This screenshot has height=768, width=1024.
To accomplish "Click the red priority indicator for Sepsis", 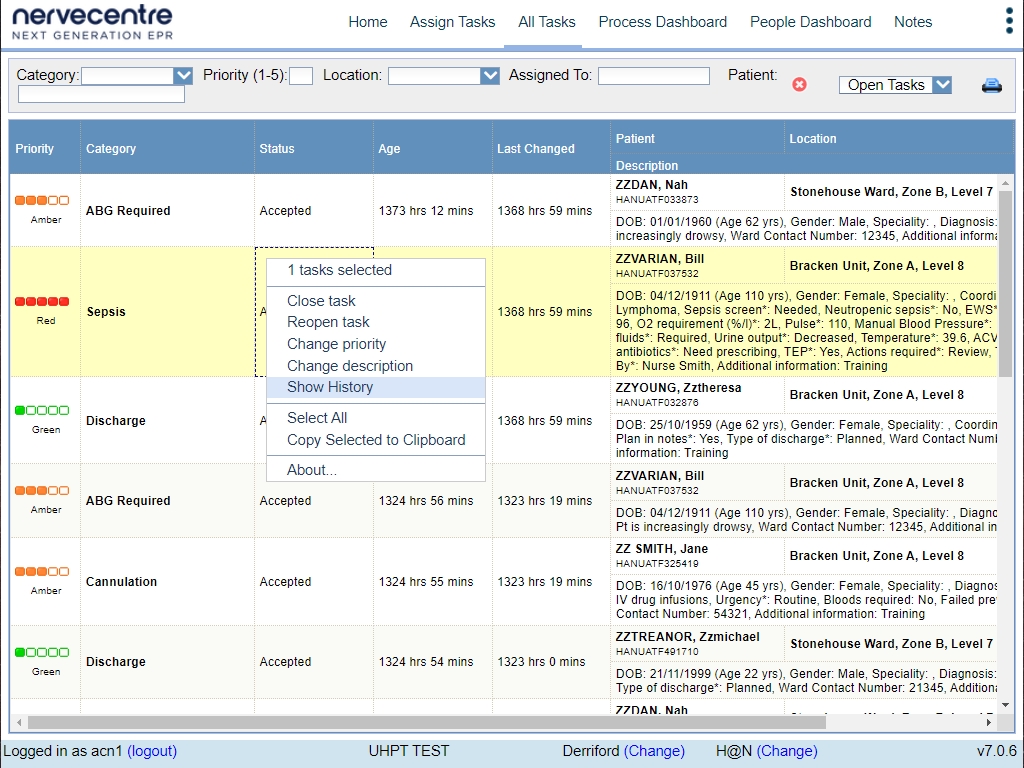I will click(42, 301).
